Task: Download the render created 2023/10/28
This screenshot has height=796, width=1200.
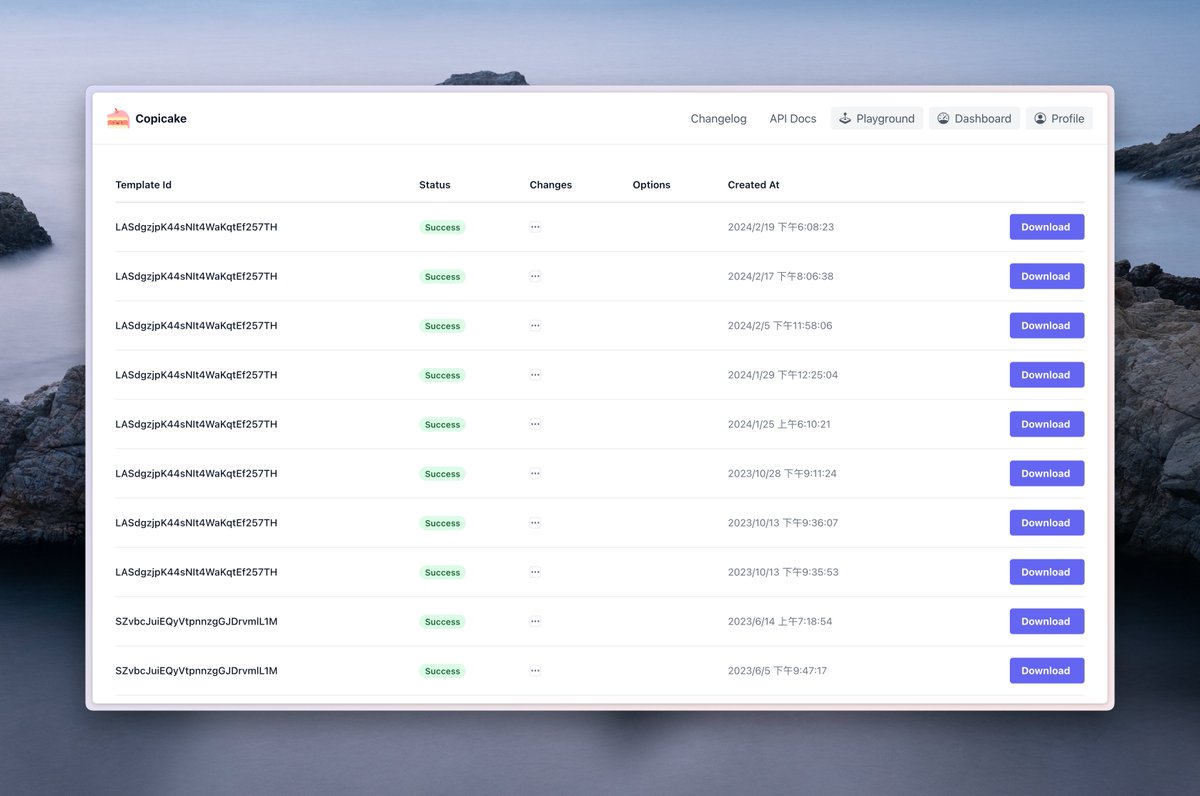Action: coord(1046,473)
